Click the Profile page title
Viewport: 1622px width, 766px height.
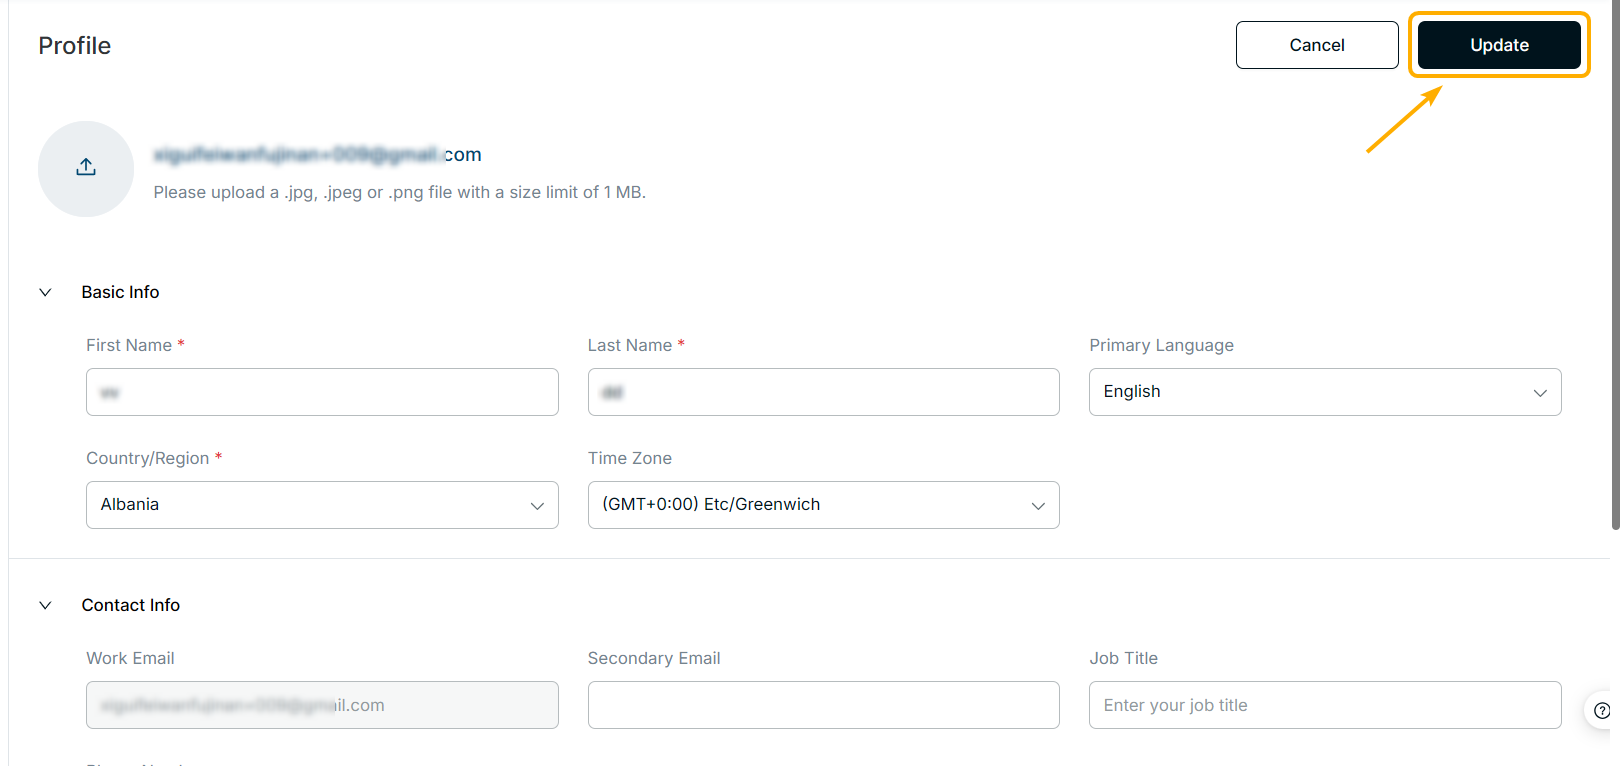pos(75,46)
